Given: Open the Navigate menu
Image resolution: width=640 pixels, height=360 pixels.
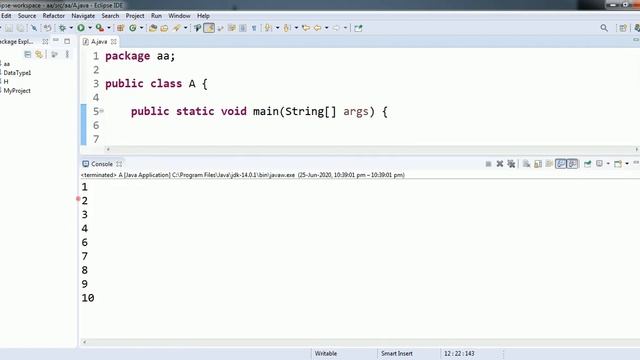Looking at the screenshot, I should pos(83,16).
